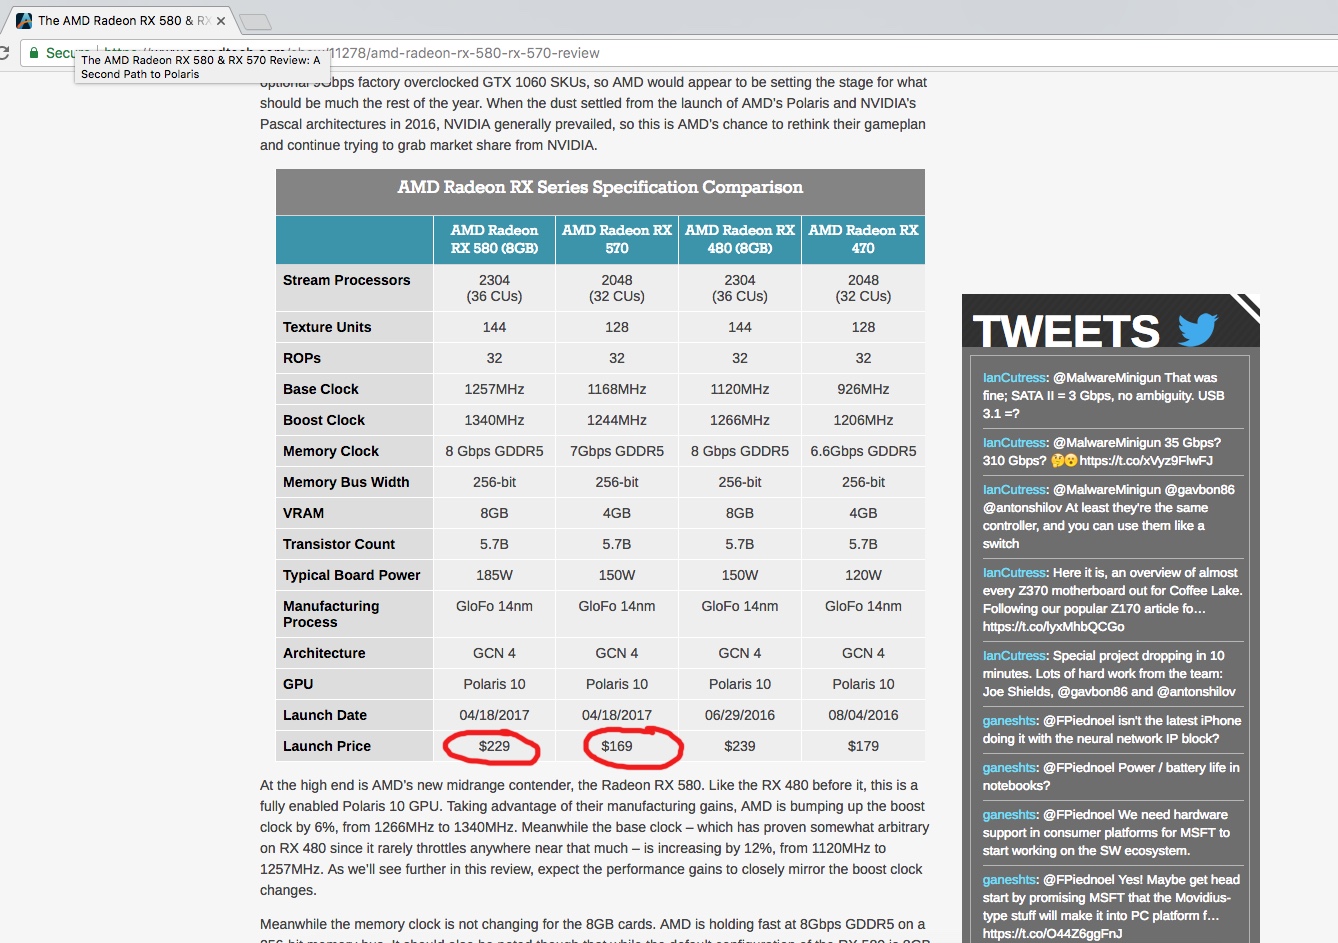Click the 08/04/2016 launch date cell
The height and width of the screenshot is (943, 1338).
click(x=863, y=715)
